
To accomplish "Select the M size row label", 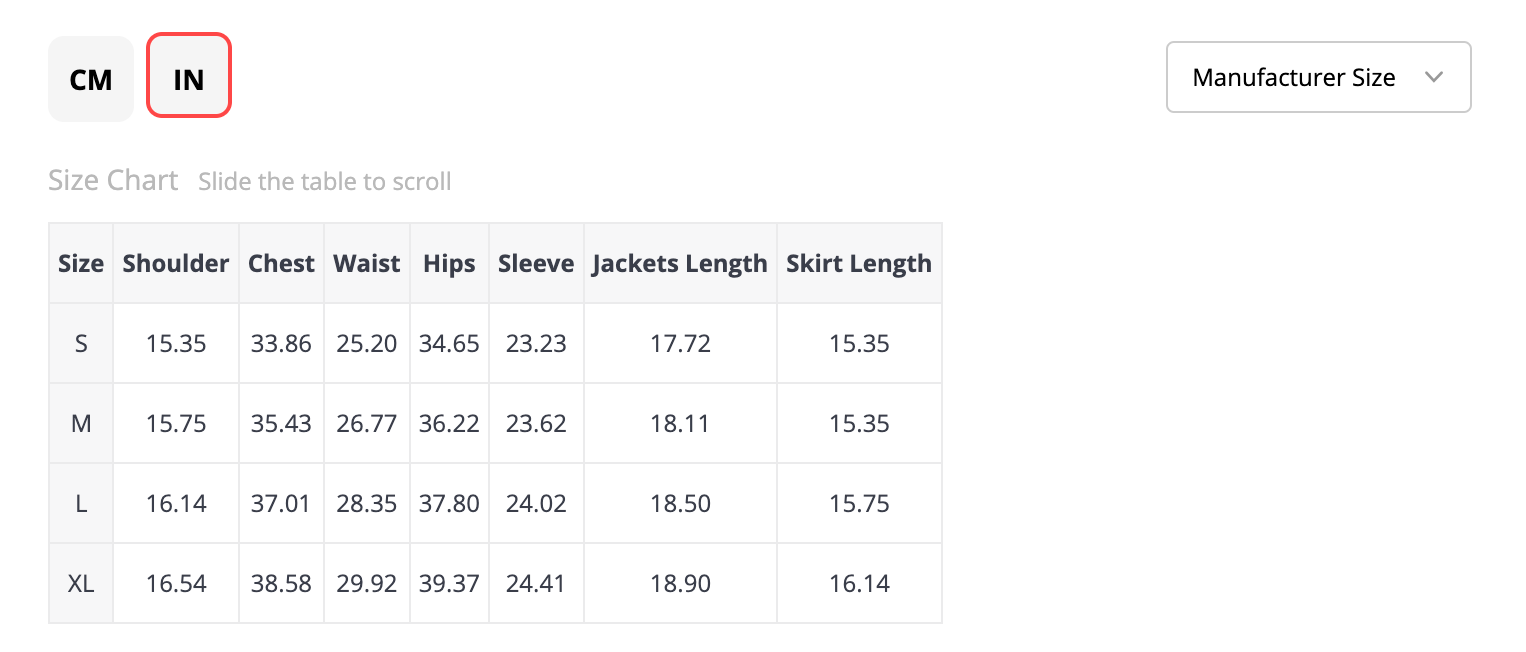I will [x=81, y=423].
